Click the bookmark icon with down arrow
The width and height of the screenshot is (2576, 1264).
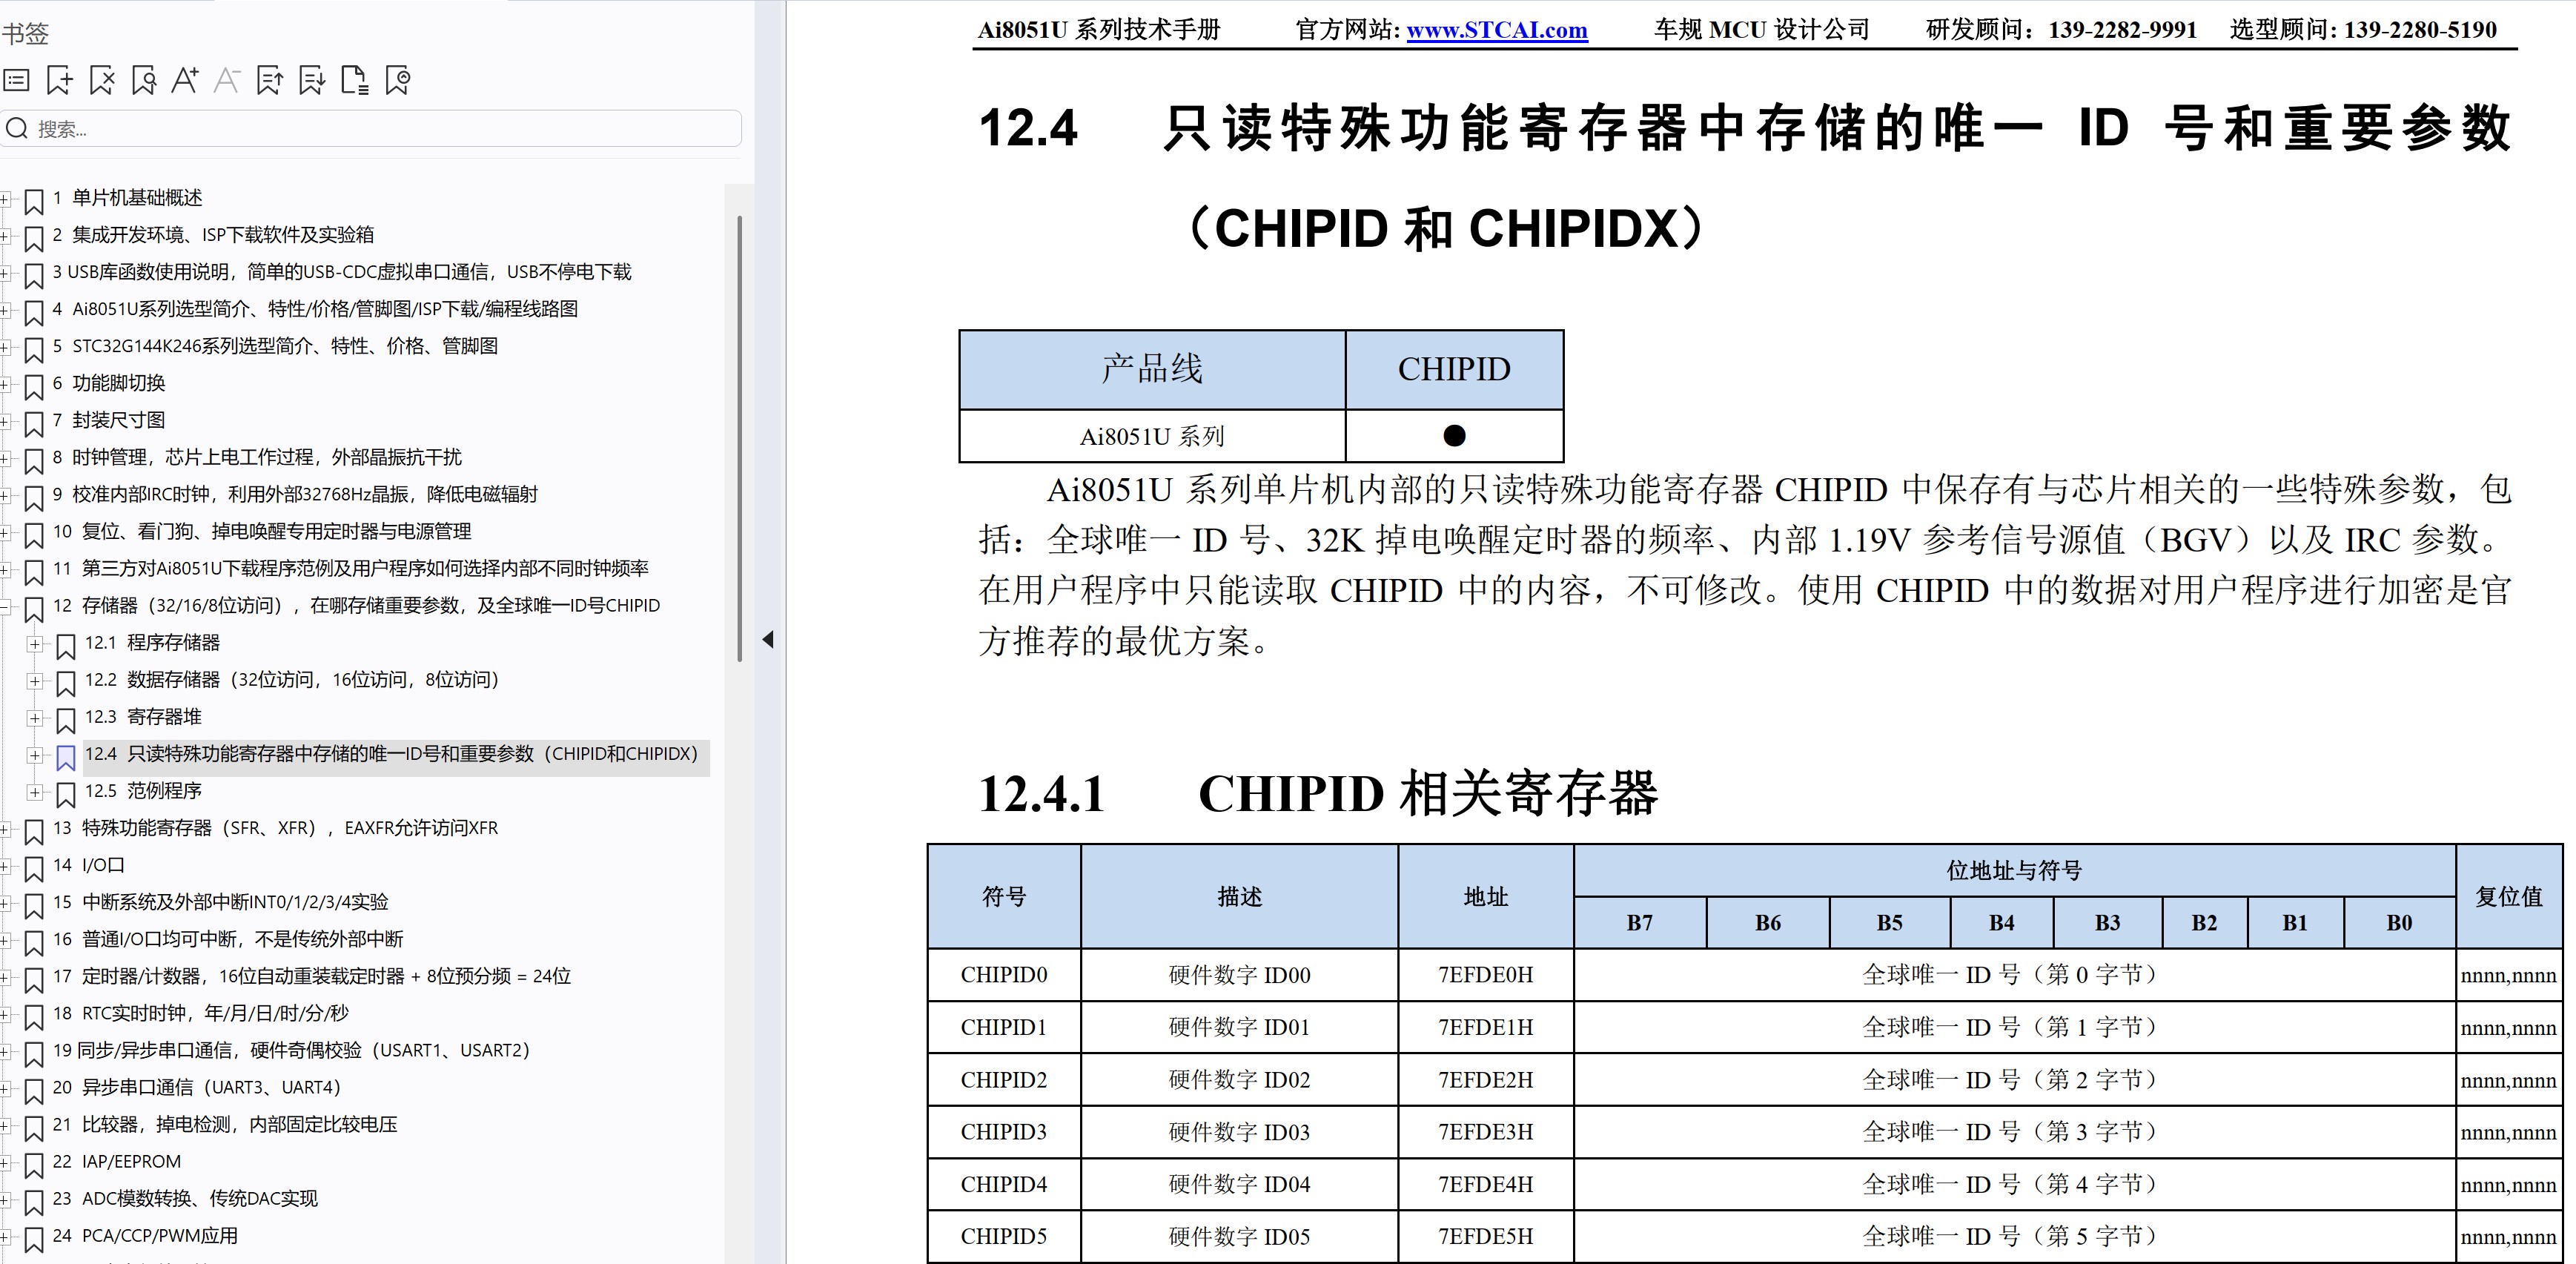click(312, 80)
